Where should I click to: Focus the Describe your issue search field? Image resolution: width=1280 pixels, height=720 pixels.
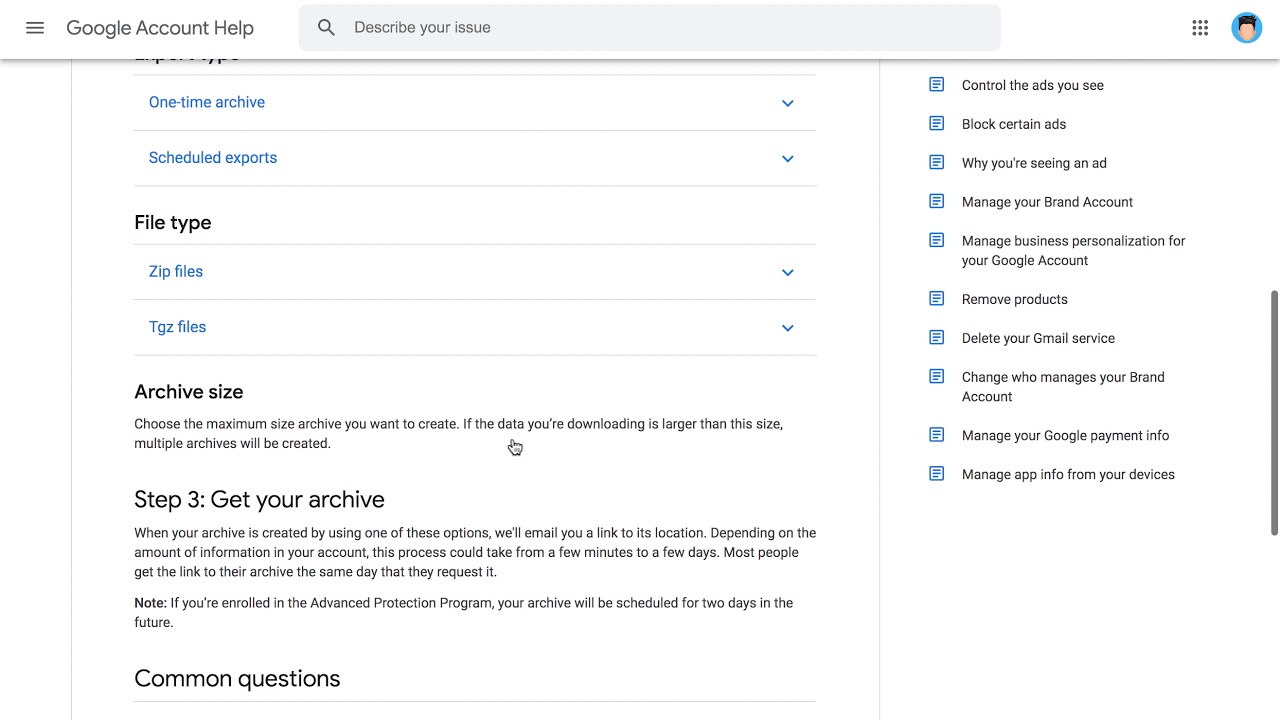650,28
